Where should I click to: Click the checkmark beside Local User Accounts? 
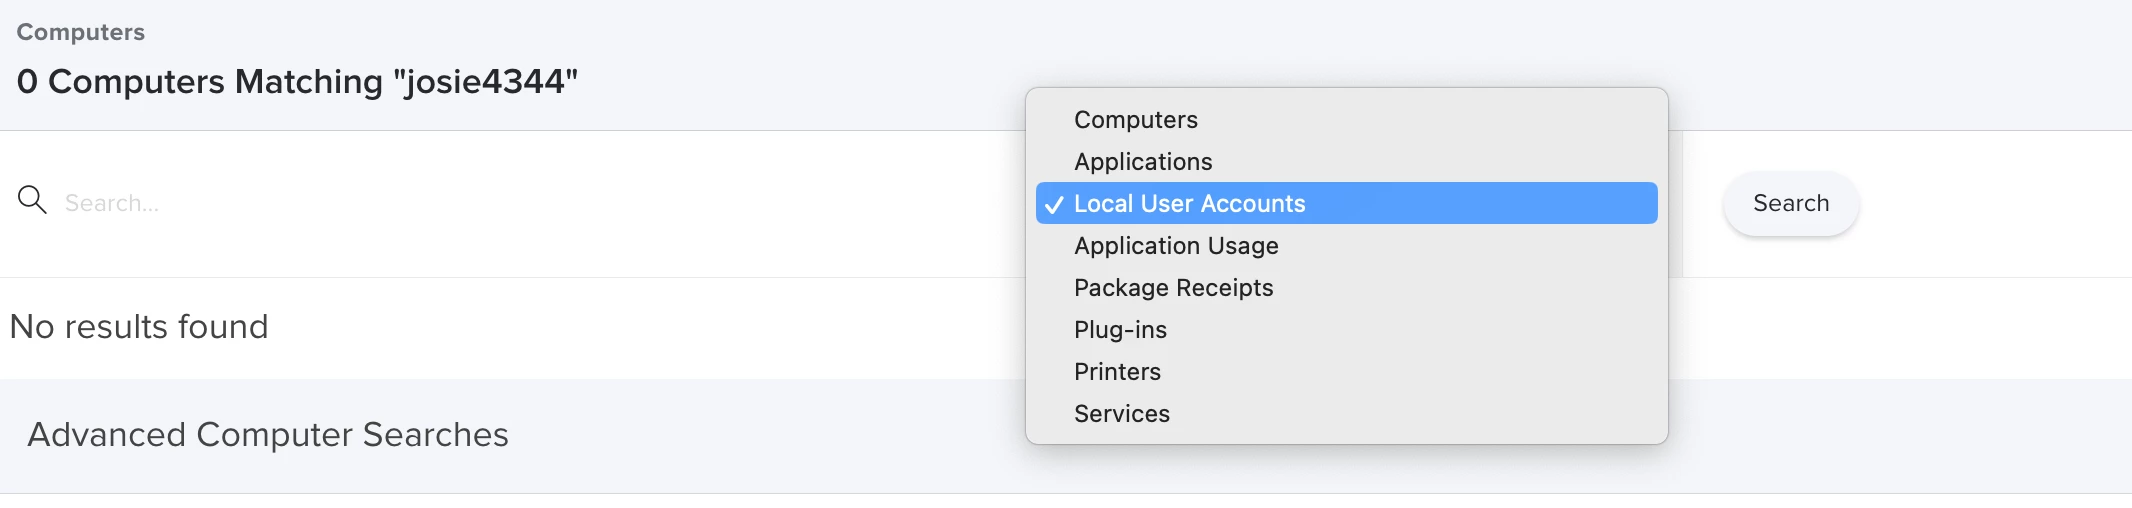pos(1053,204)
